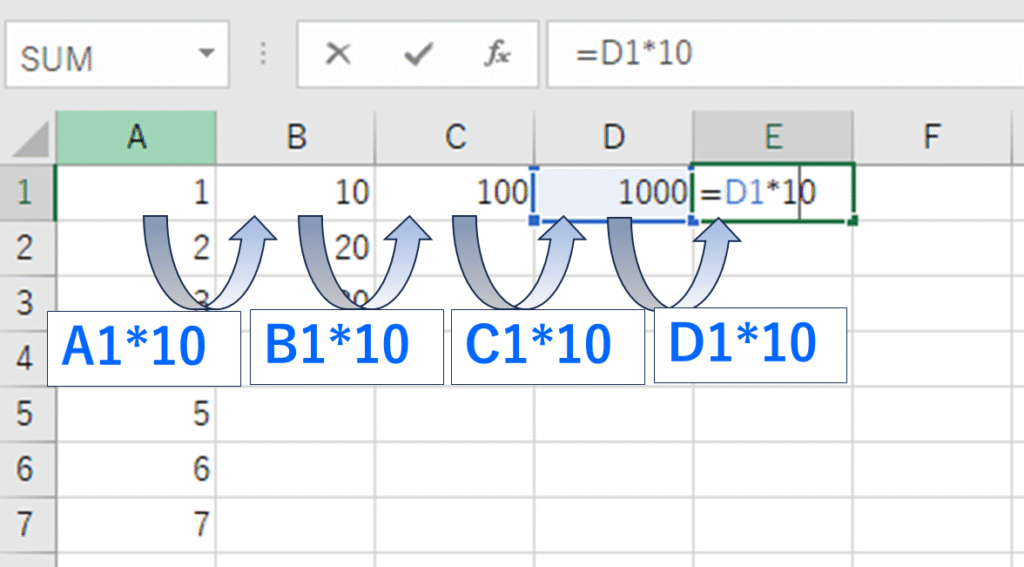This screenshot has height=567, width=1024.
Task: Confirm formula with the Enter checkmark icon
Action: point(416,54)
